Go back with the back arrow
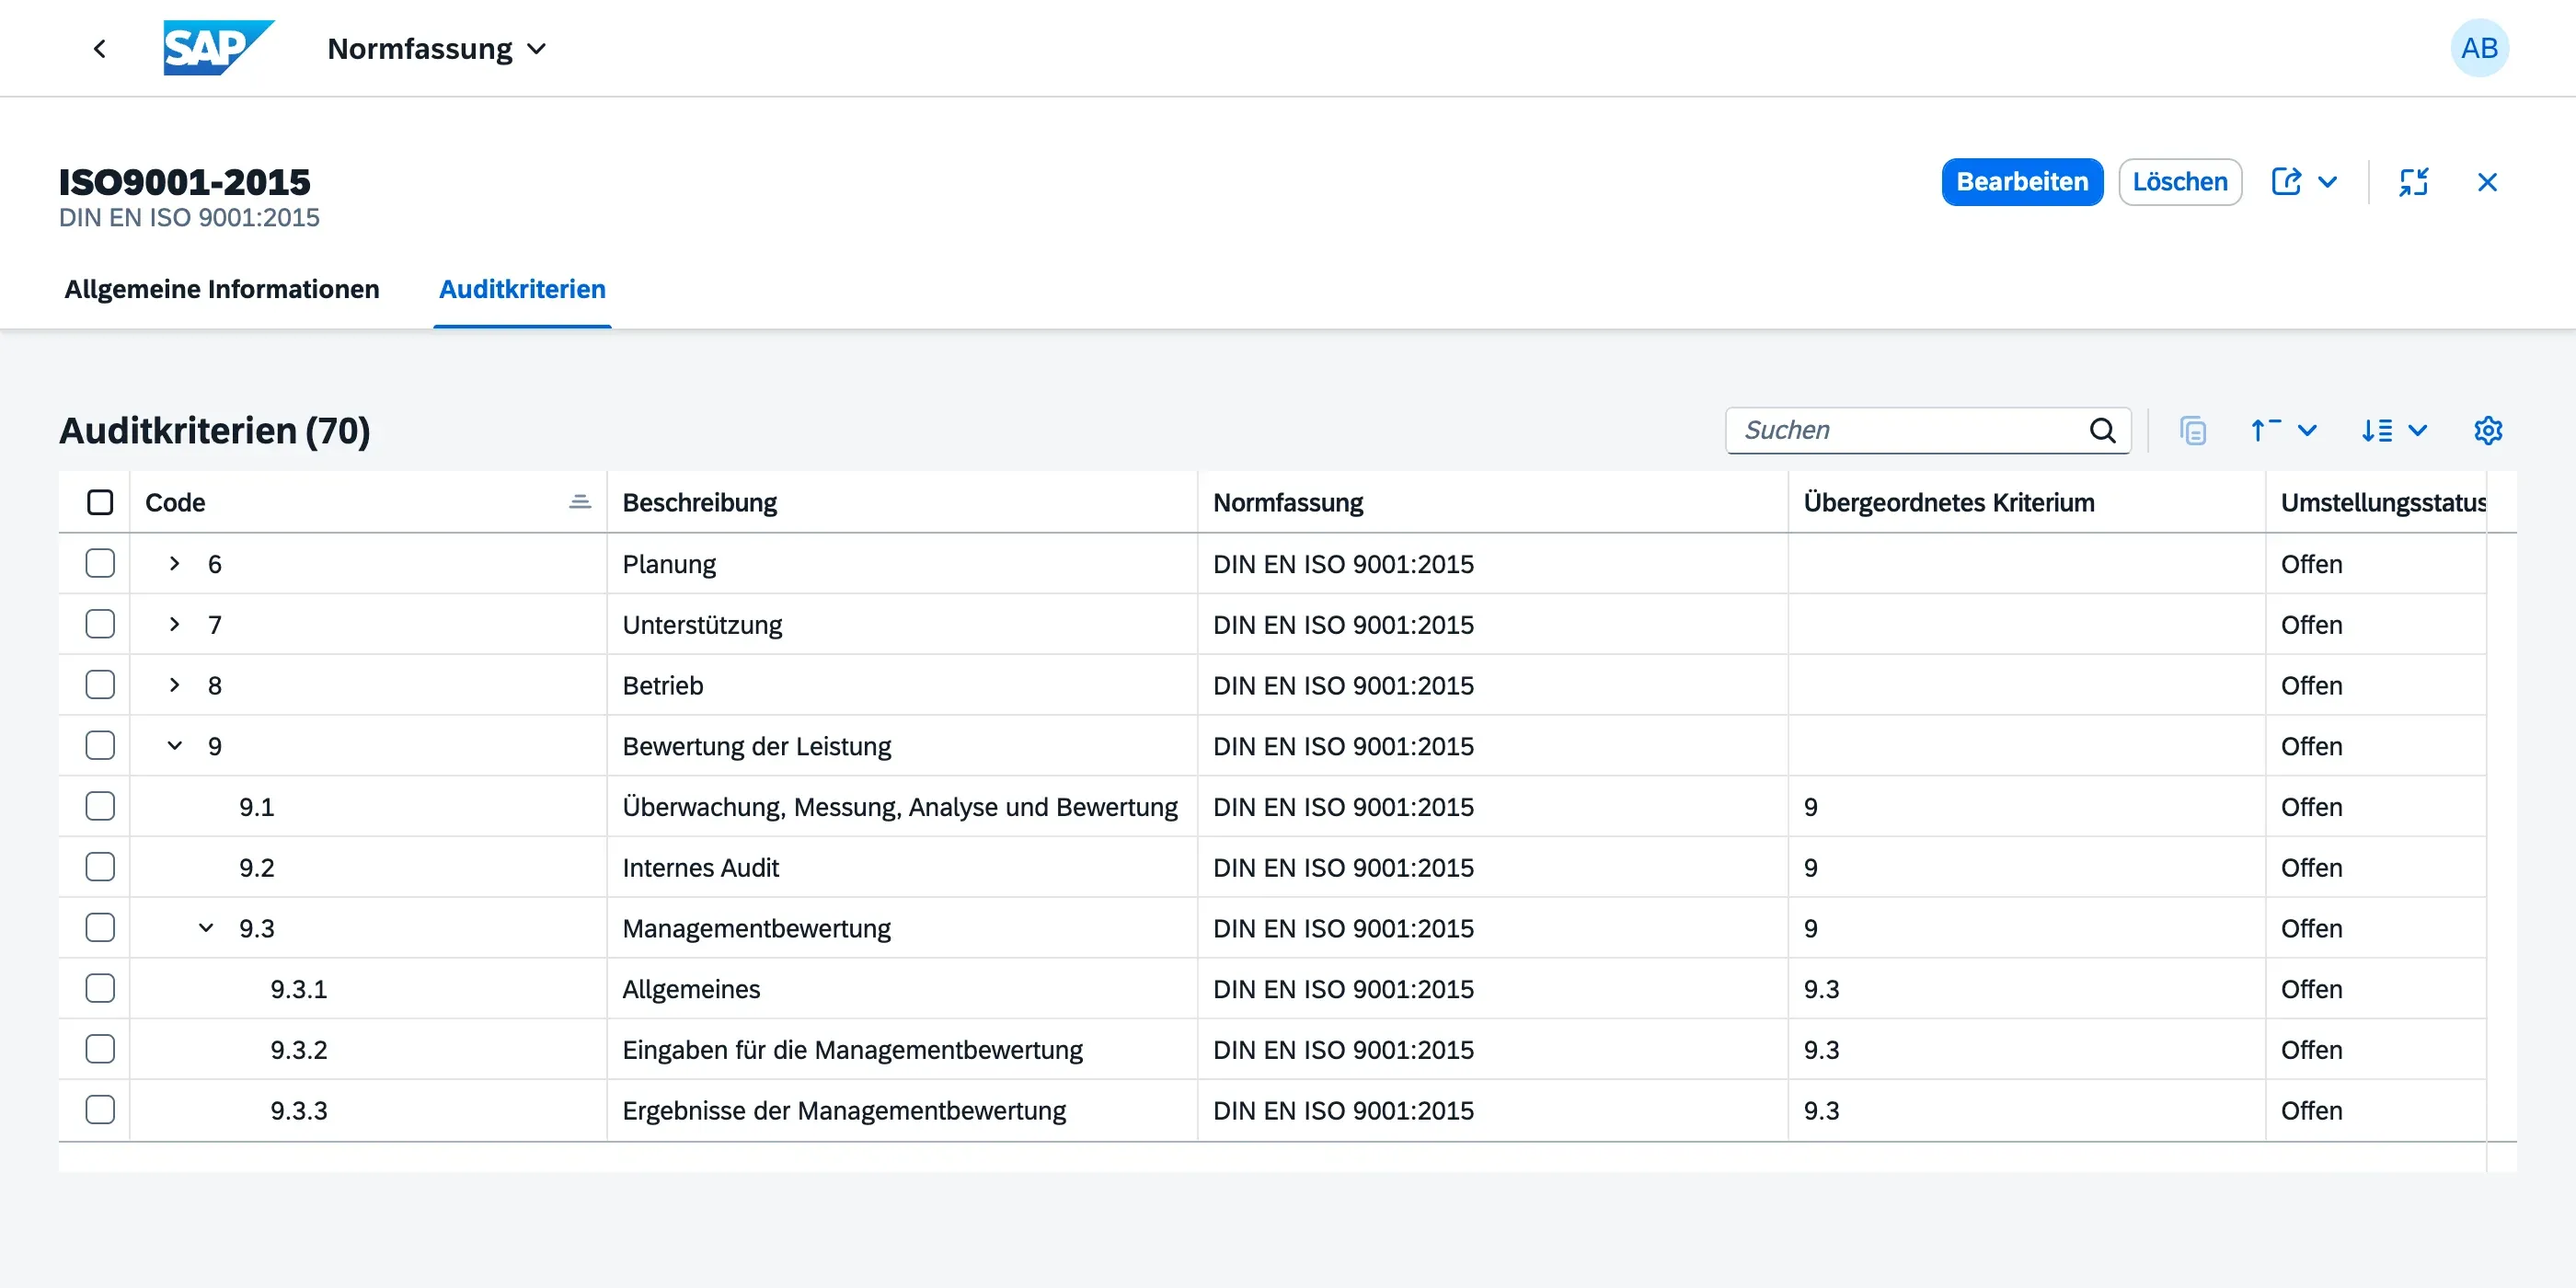 (x=99, y=48)
